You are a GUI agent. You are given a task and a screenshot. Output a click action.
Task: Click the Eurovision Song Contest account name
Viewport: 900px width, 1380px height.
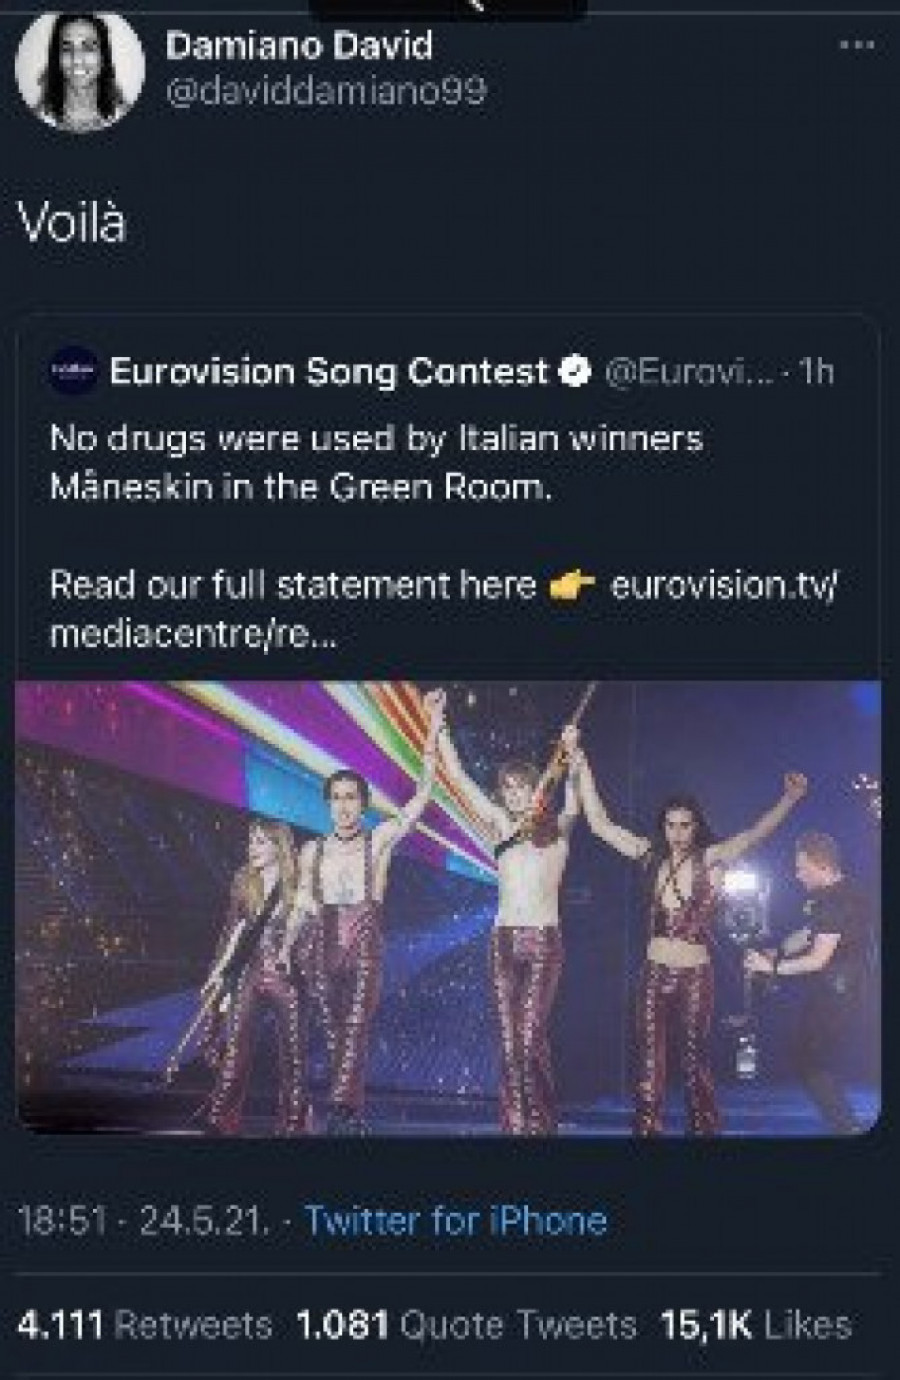tap(329, 372)
